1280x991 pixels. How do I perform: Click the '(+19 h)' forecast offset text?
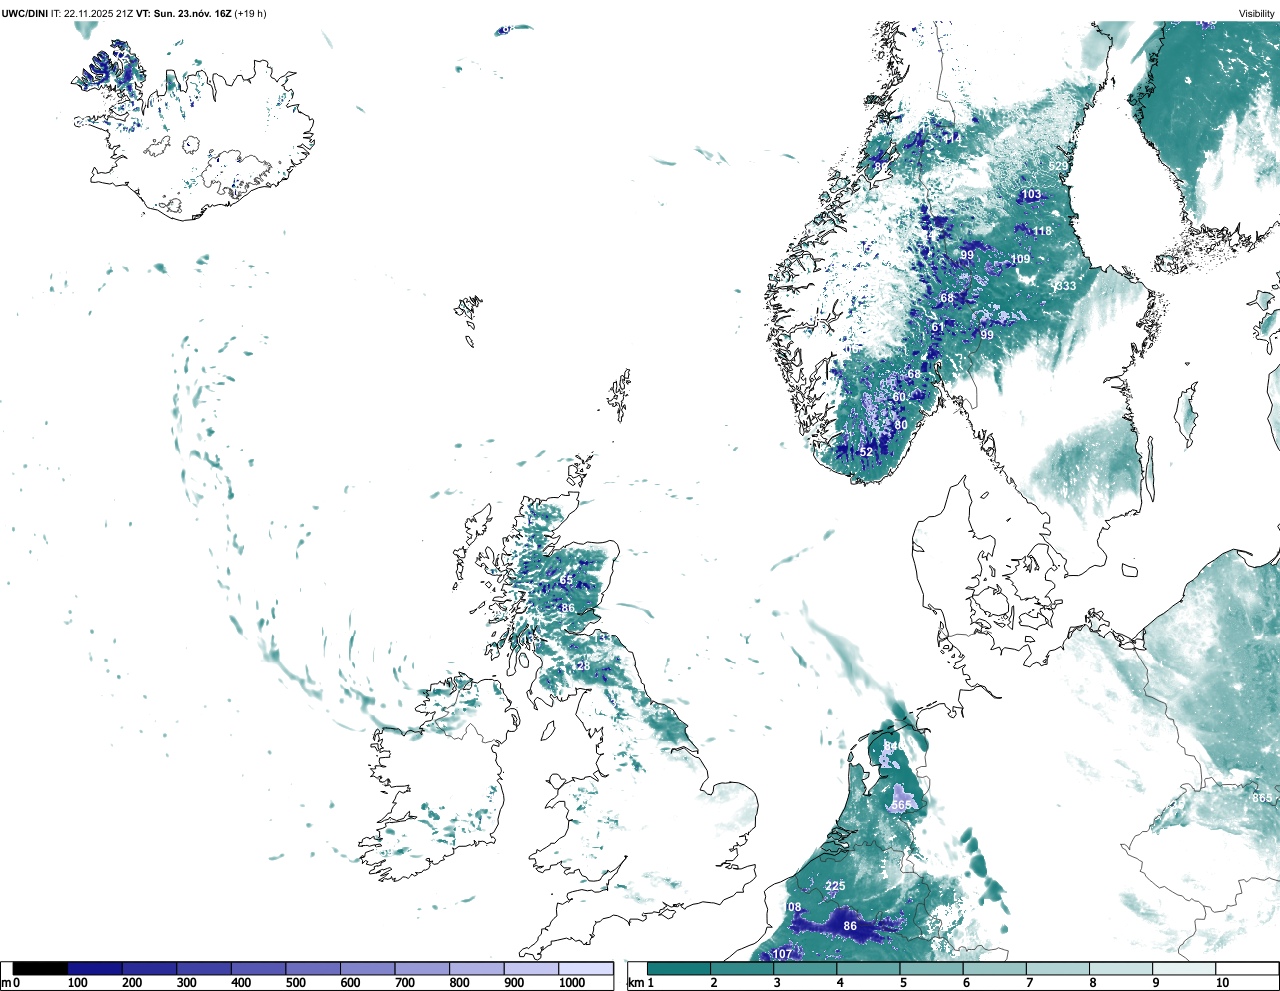click(250, 14)
